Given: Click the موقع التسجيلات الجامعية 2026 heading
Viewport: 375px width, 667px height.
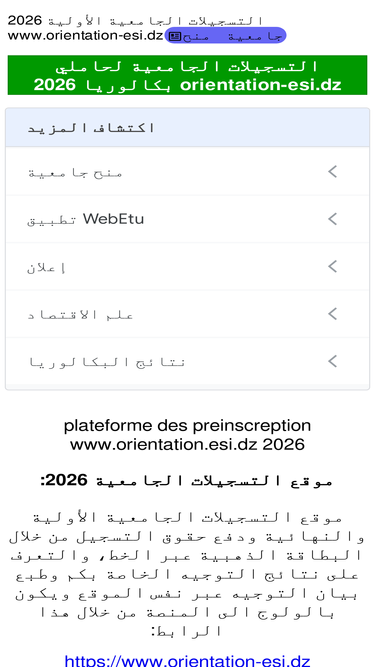Looking at the screenshot, I should 187,481.
